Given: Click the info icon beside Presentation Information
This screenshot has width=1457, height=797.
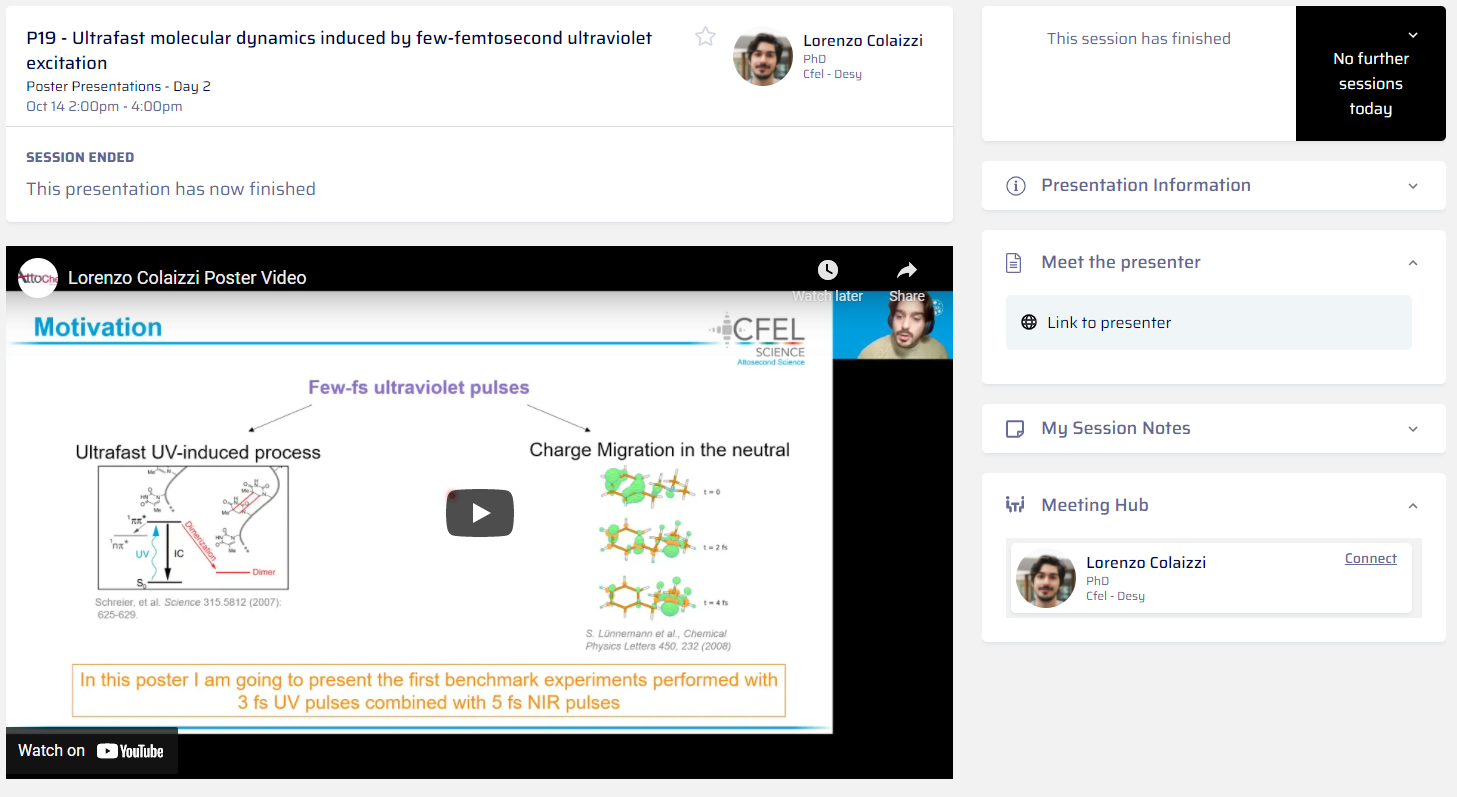Looking at the screenshot, I should tap(1015, 186).
